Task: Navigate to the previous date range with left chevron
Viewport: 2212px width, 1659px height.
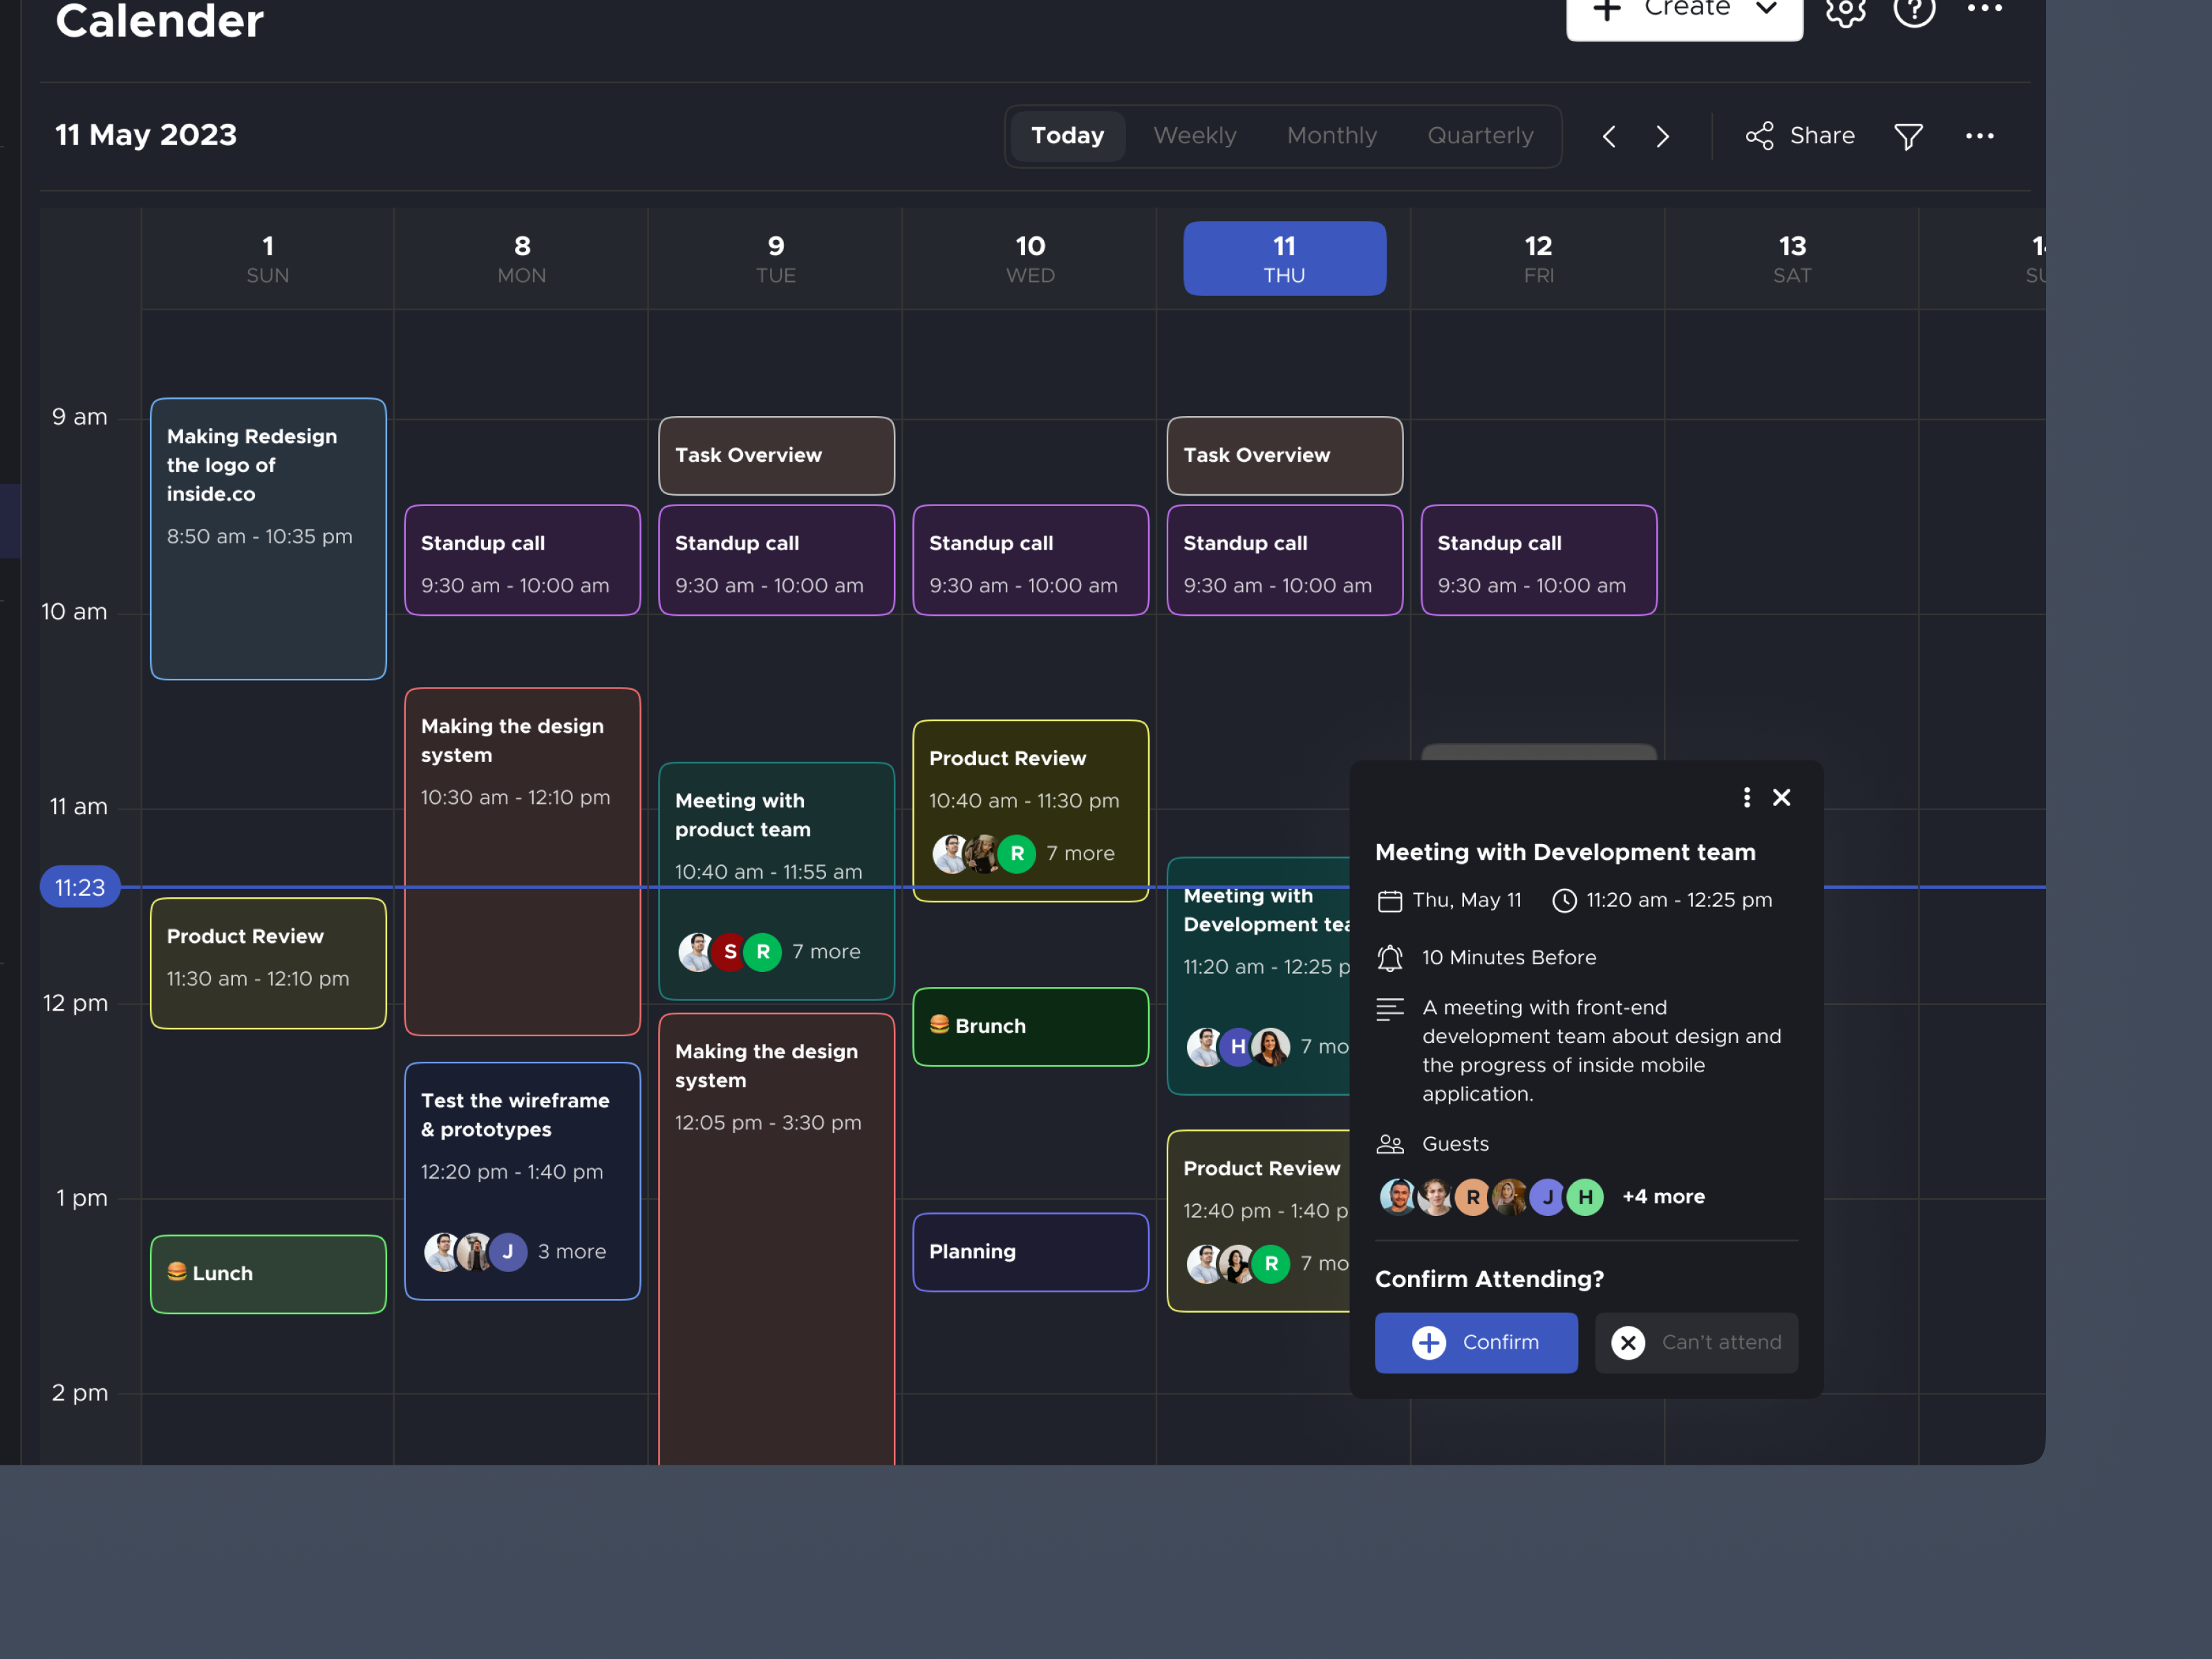Action: pos(1609,136)
